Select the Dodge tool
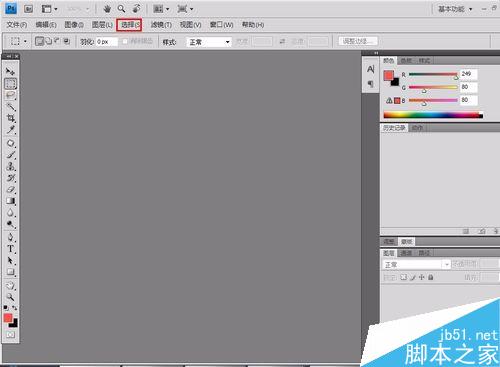The width and height of the screenshot is (500, 367). tap(10, 224)
